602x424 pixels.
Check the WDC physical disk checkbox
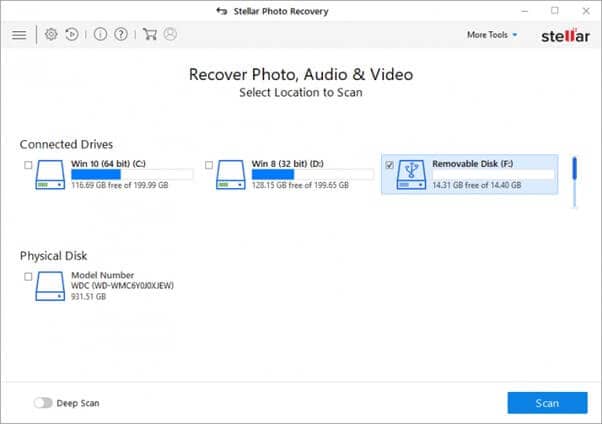pyautogui.click(x=28, y=277)
